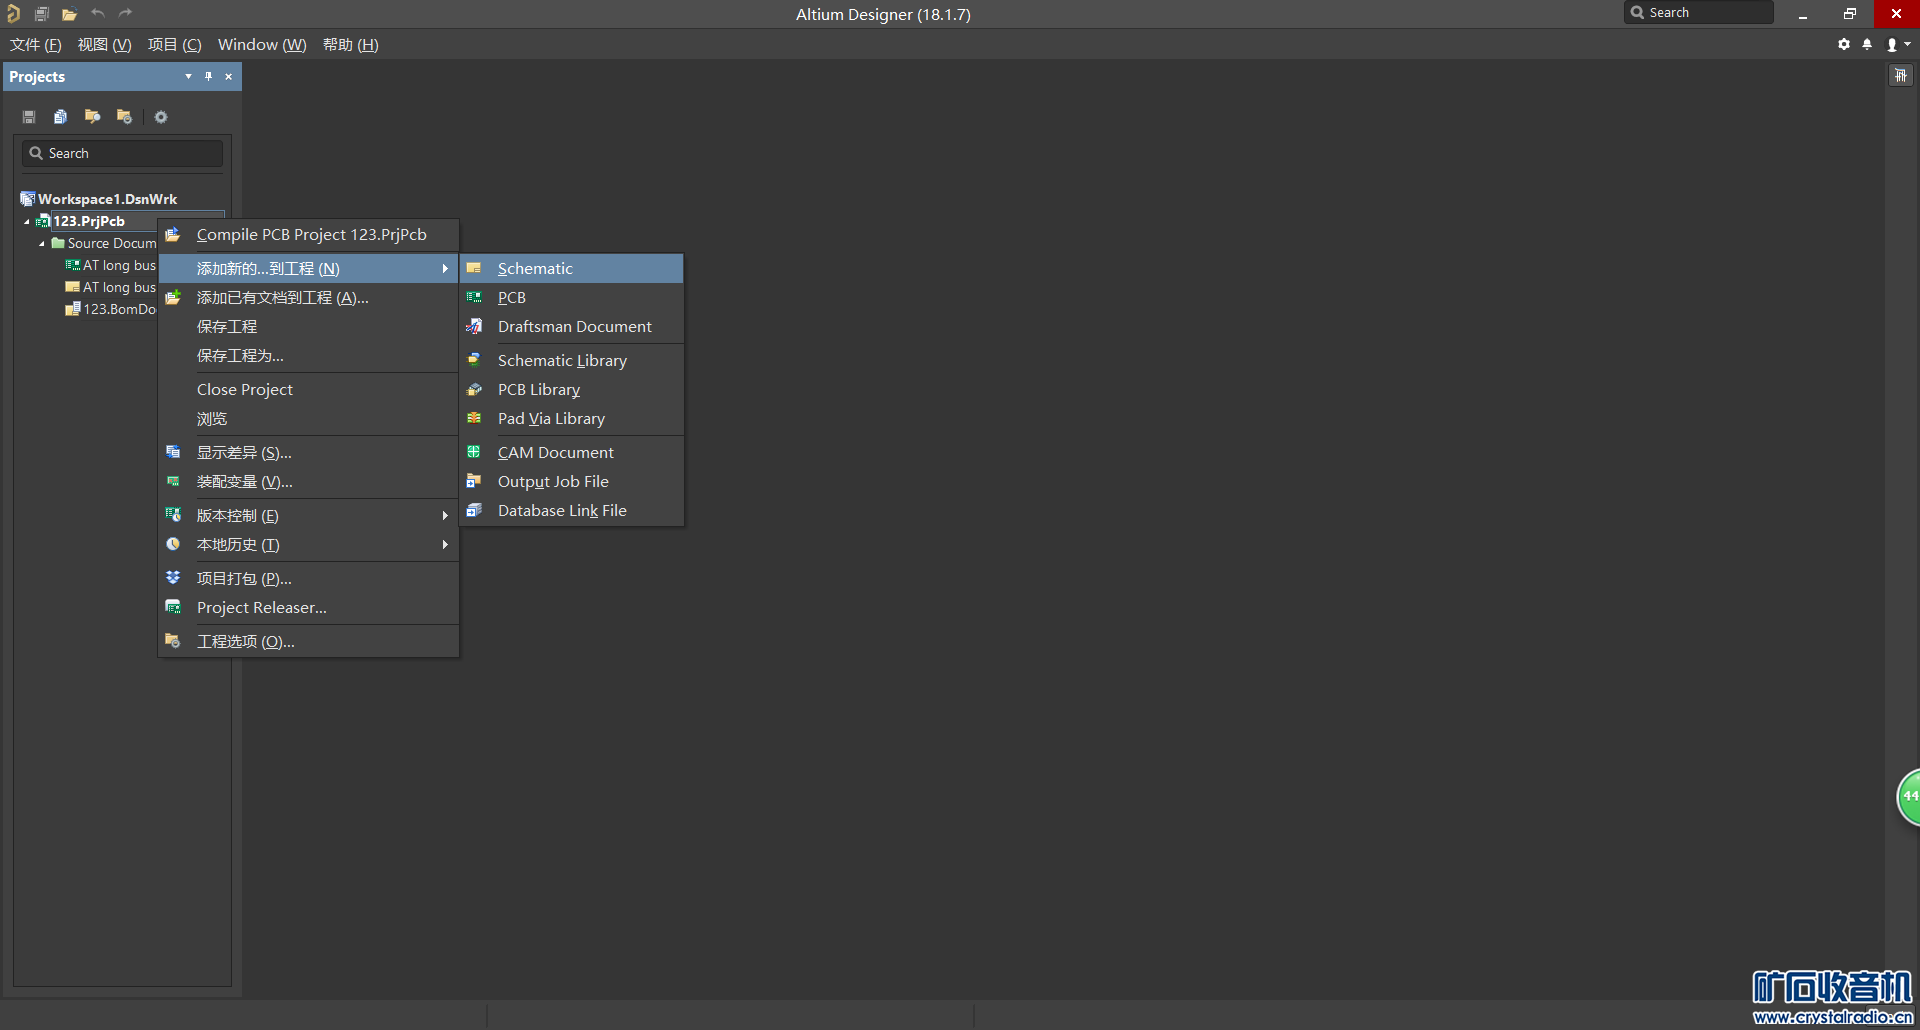Screen dimensions: 1920x1030
Task: Choose Database Link File
Action: click(572, 510)
